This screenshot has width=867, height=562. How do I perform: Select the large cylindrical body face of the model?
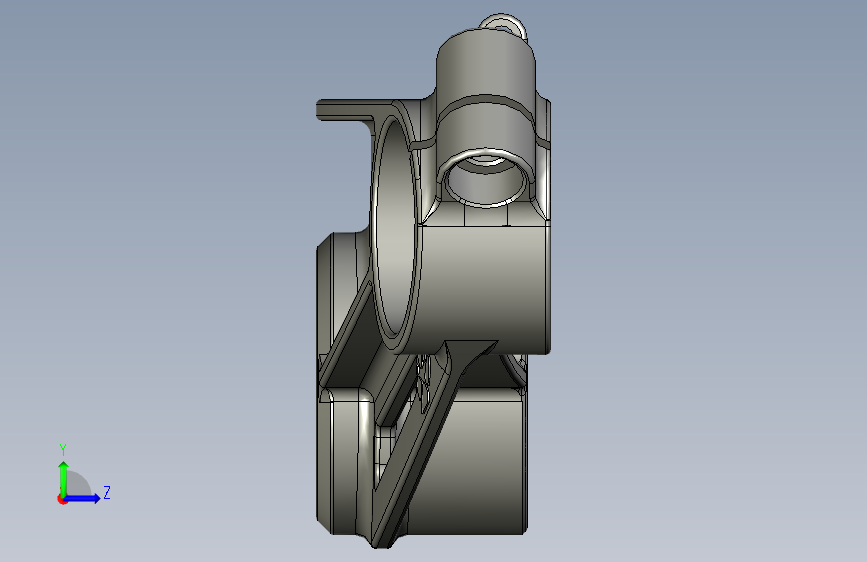click(484, 288)
